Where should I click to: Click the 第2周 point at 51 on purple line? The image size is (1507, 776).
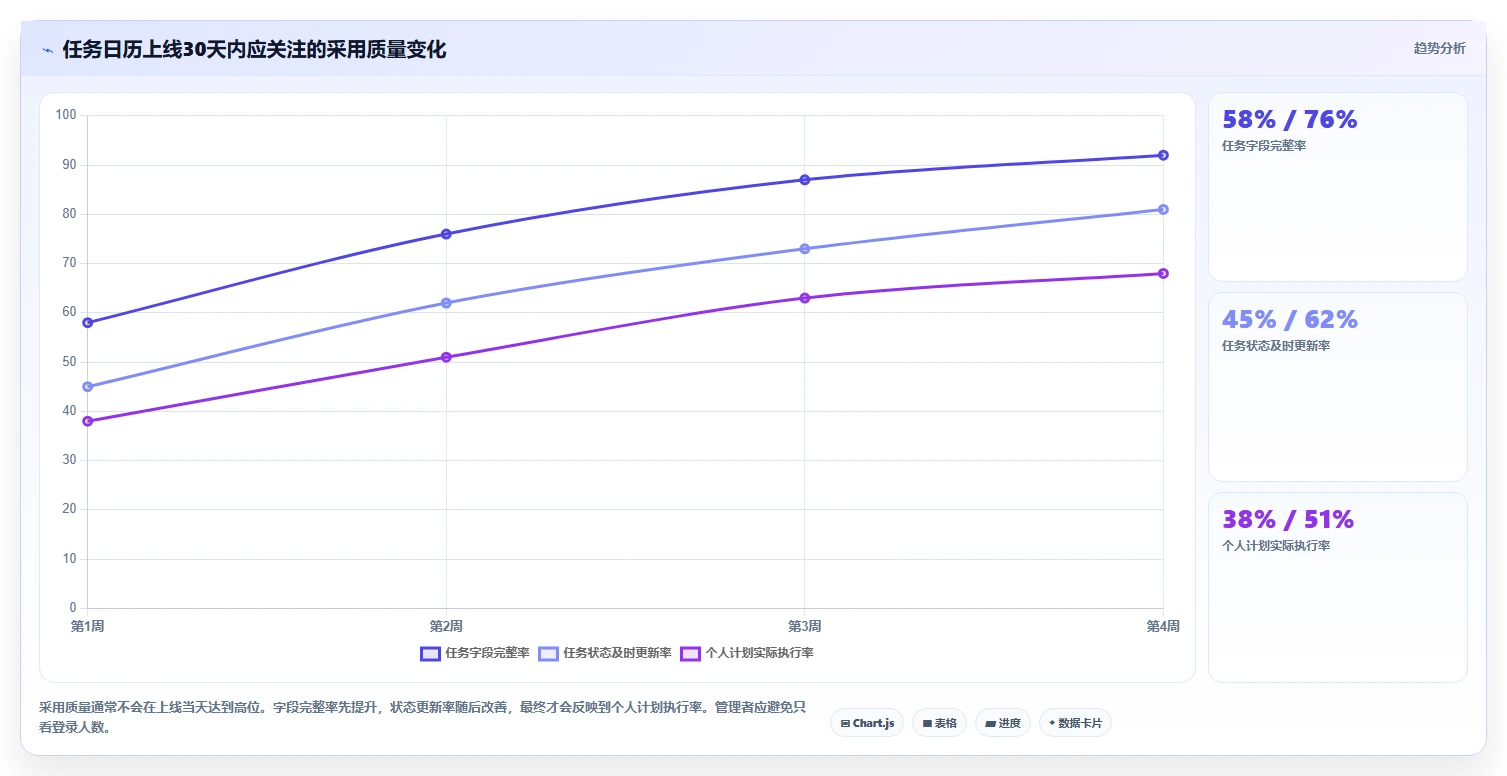coord(446,357)
